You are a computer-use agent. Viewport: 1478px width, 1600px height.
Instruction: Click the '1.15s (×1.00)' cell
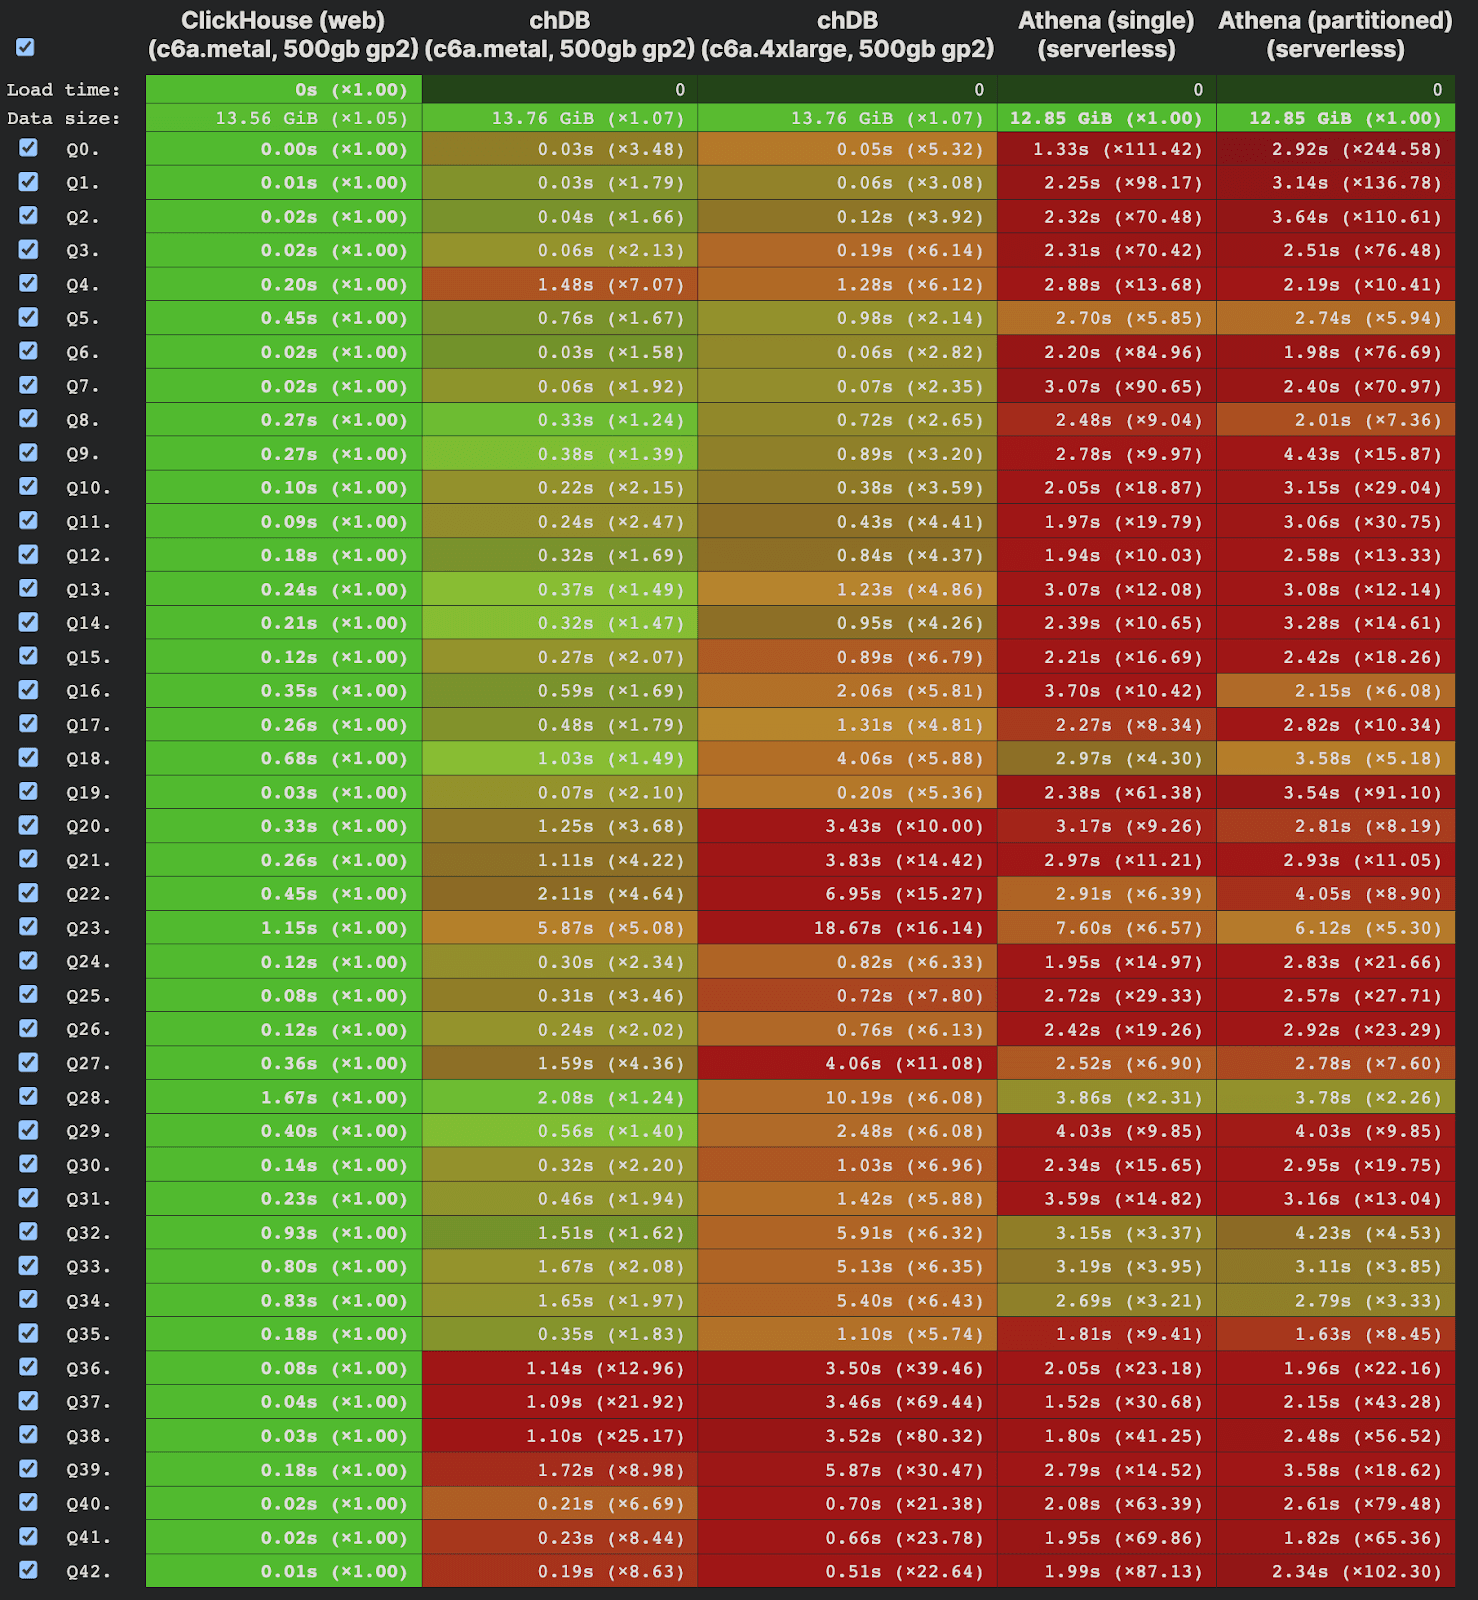tap(284, 928)
